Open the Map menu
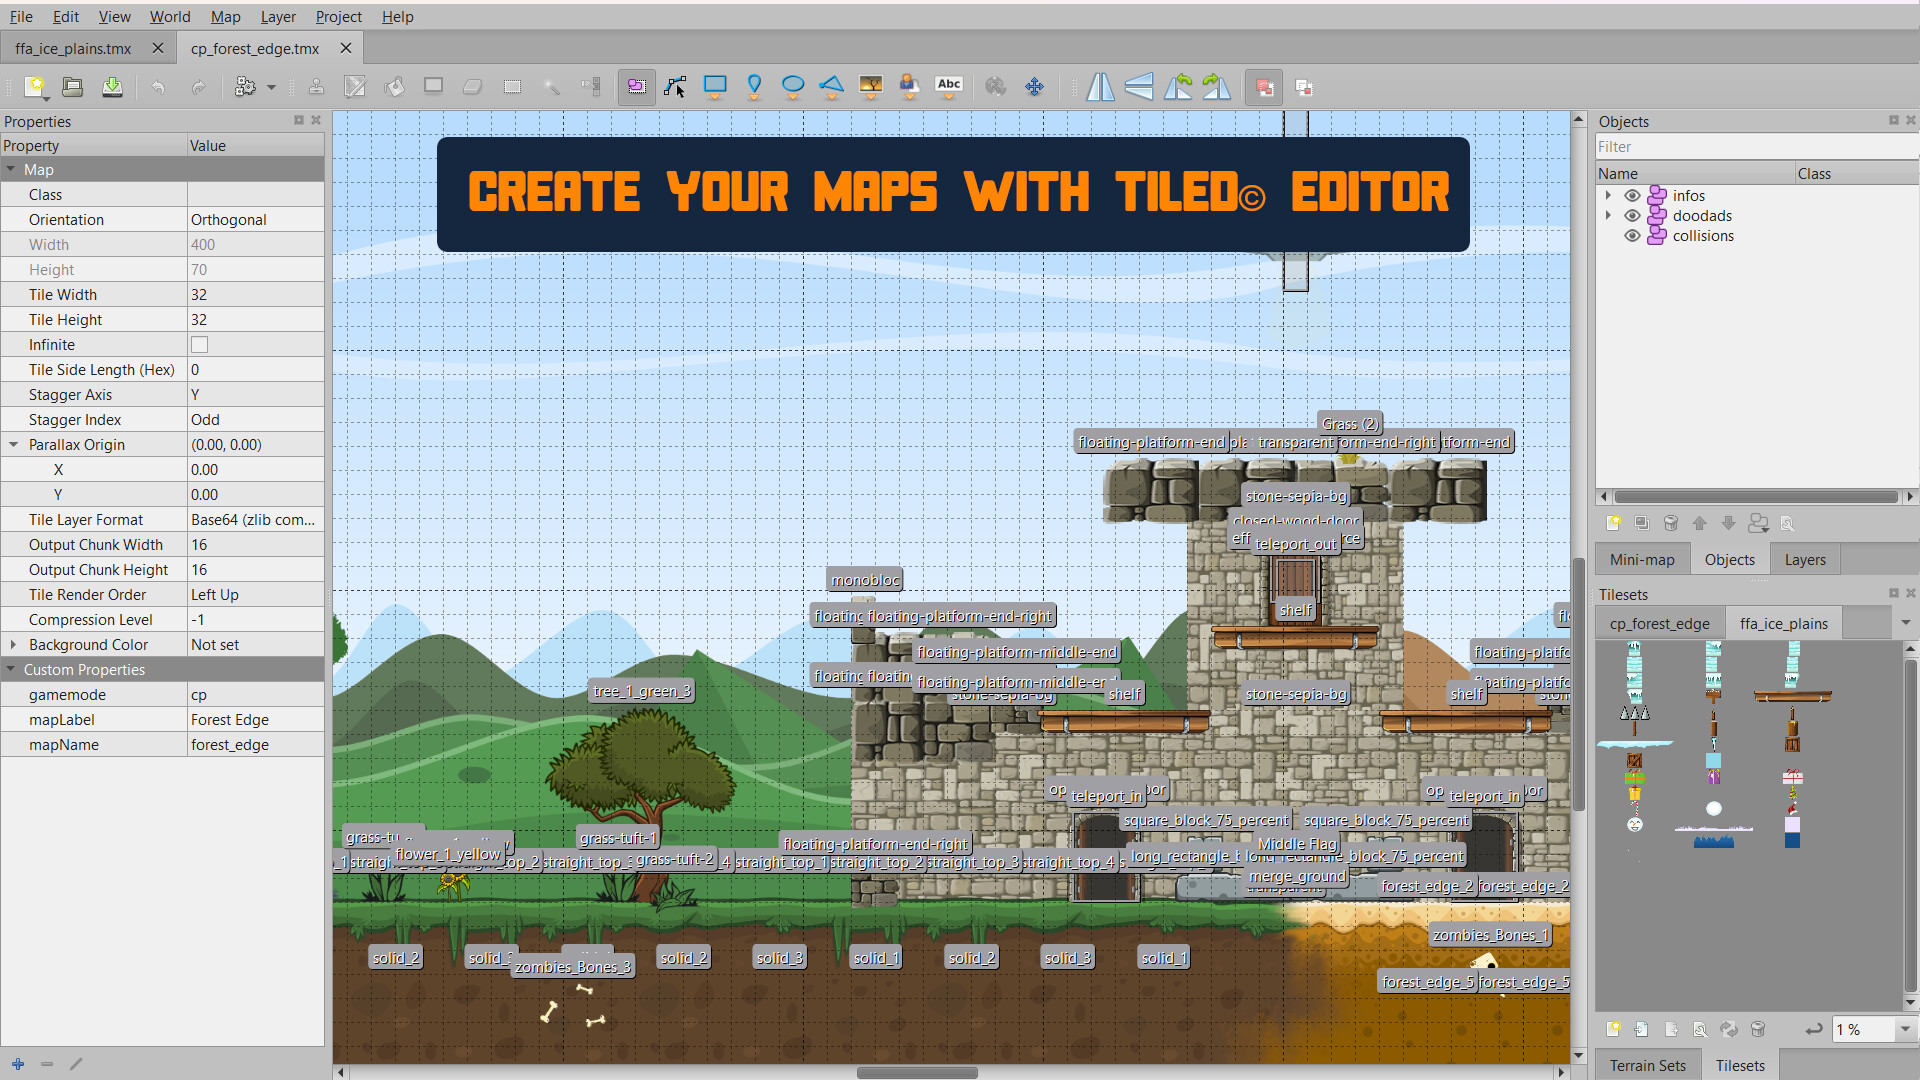The image size is (1920, 1080). coord(225,17)
